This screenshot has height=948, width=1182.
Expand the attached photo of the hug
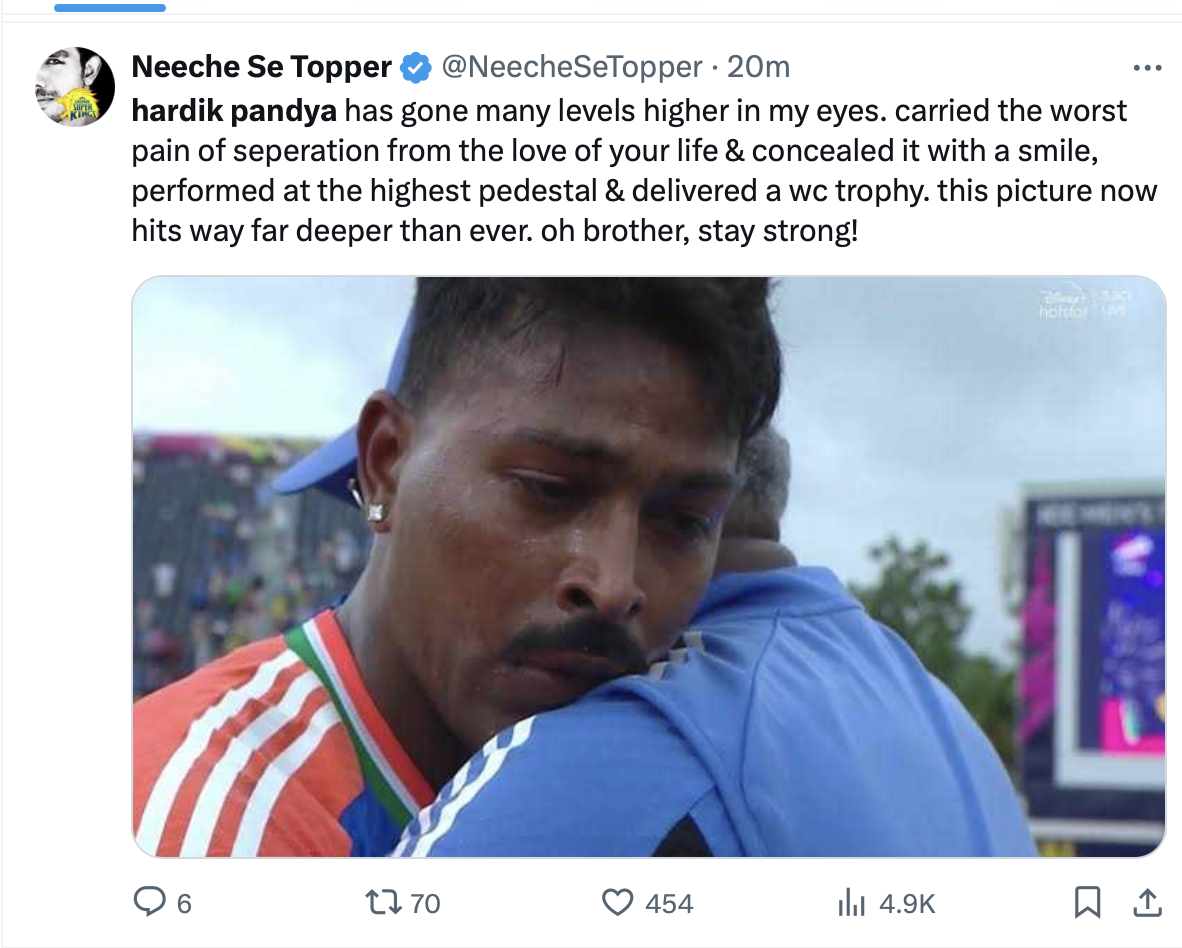tap(648, 566)
